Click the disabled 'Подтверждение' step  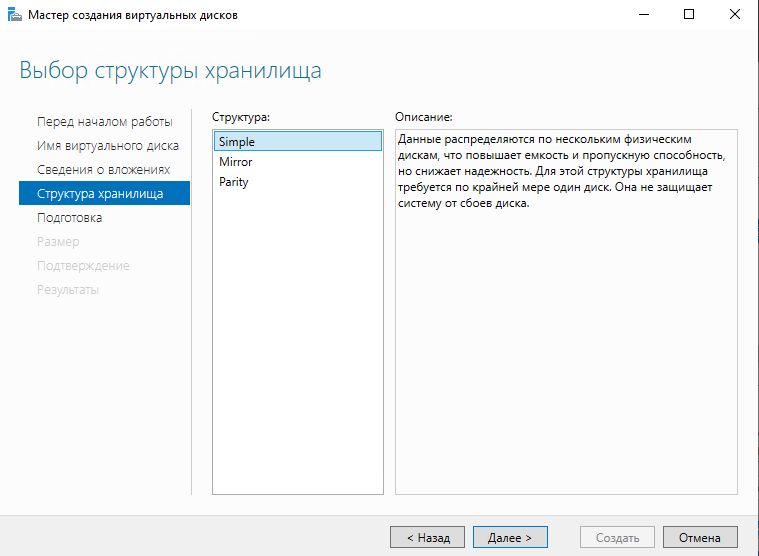(x=83, y=266)
